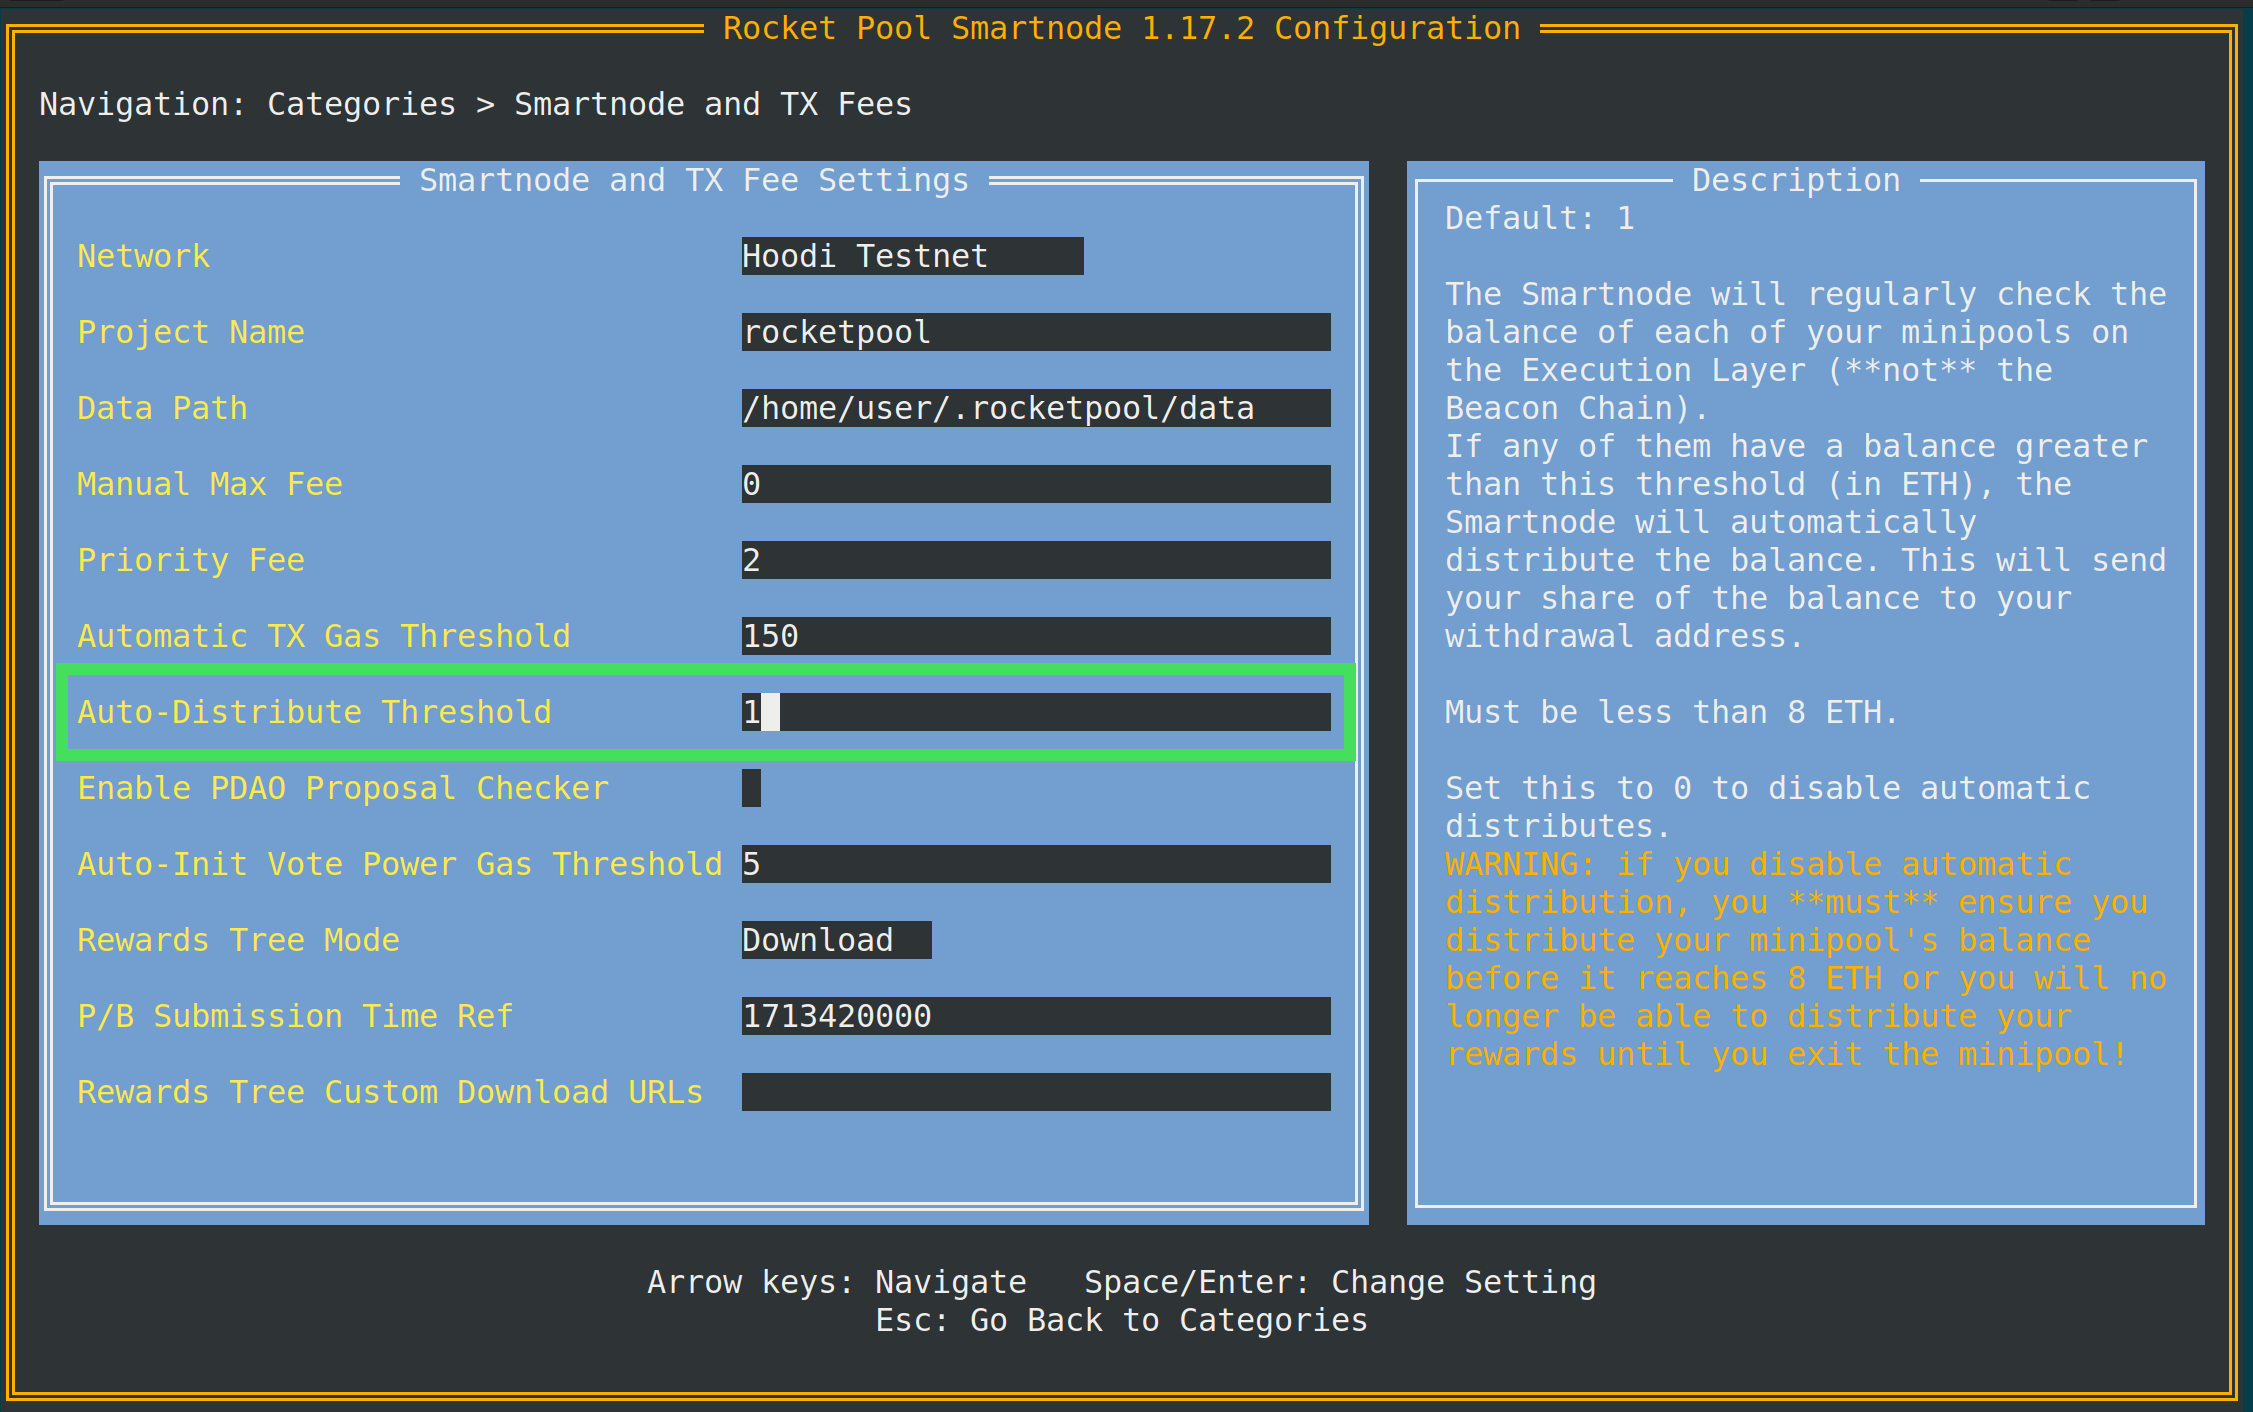Click Smartnode and TX Fees breadcrumb text
The width and height of the screenshot is (2253, 1412).
(x=712, y=104)
